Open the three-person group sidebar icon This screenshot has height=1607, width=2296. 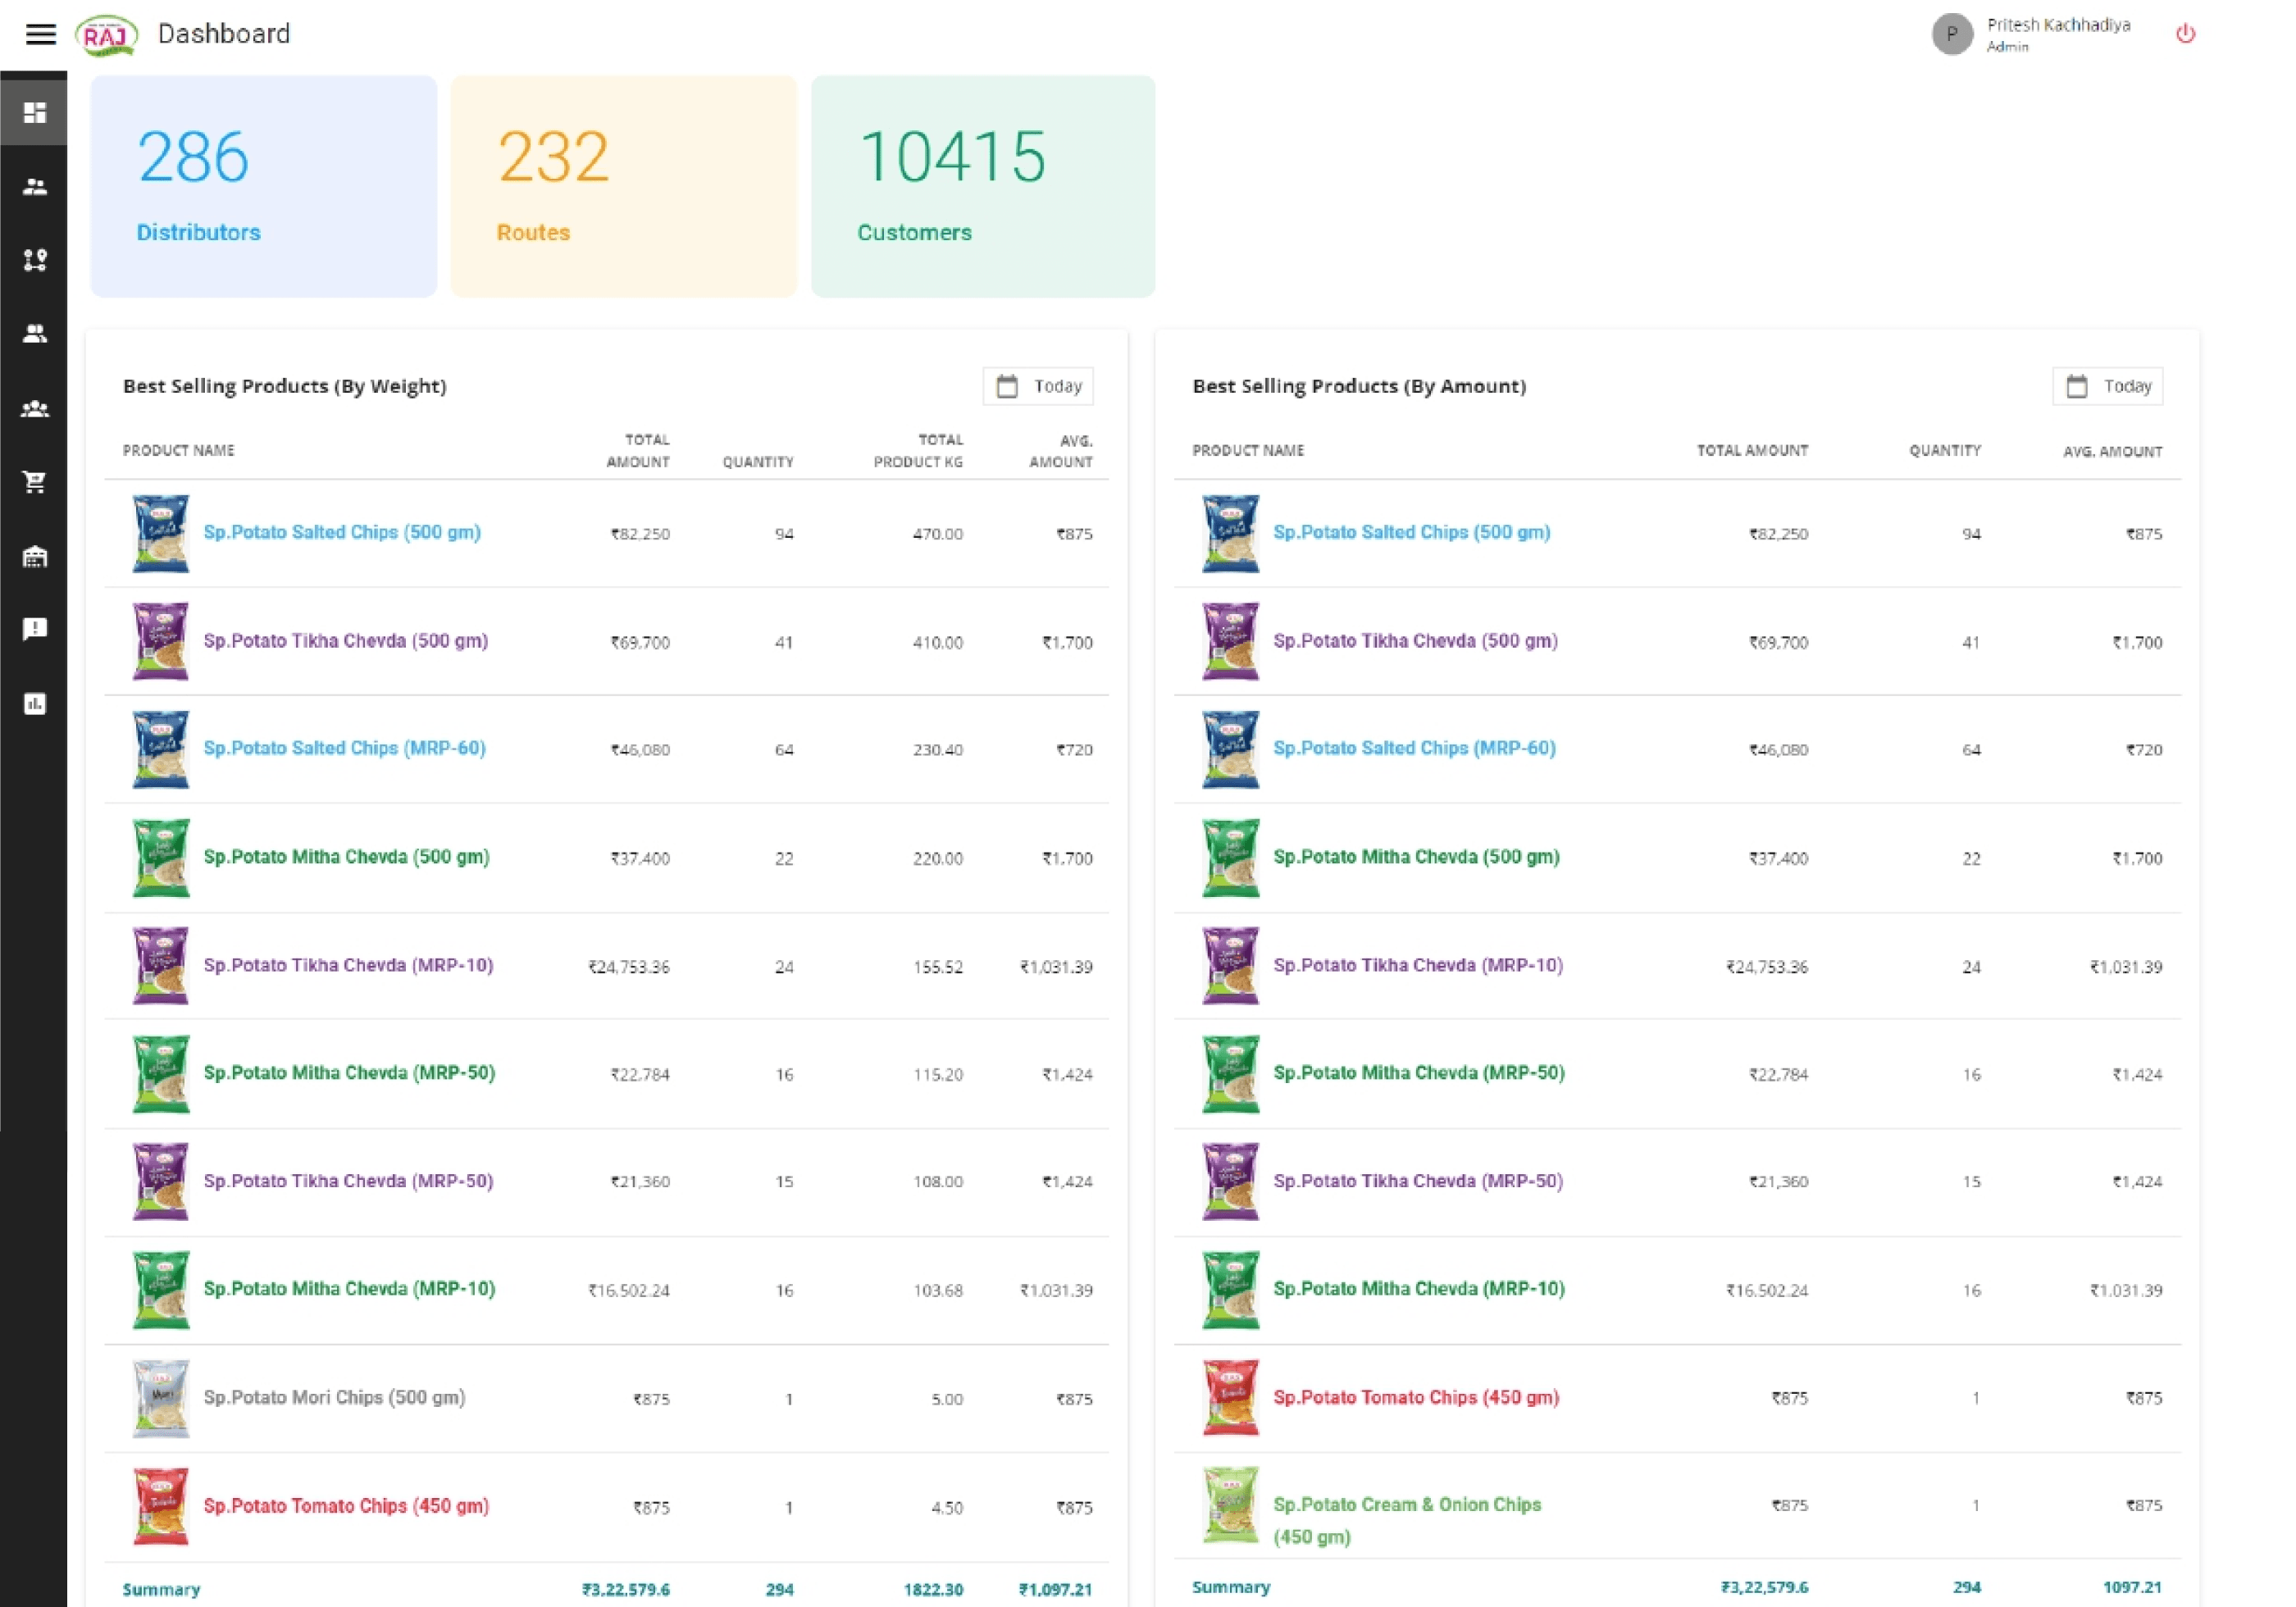[35, 408]
